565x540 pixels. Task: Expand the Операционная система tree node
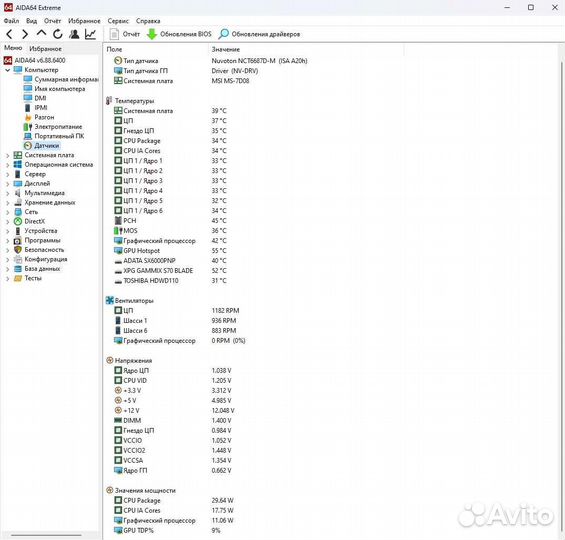coord(8,165)
